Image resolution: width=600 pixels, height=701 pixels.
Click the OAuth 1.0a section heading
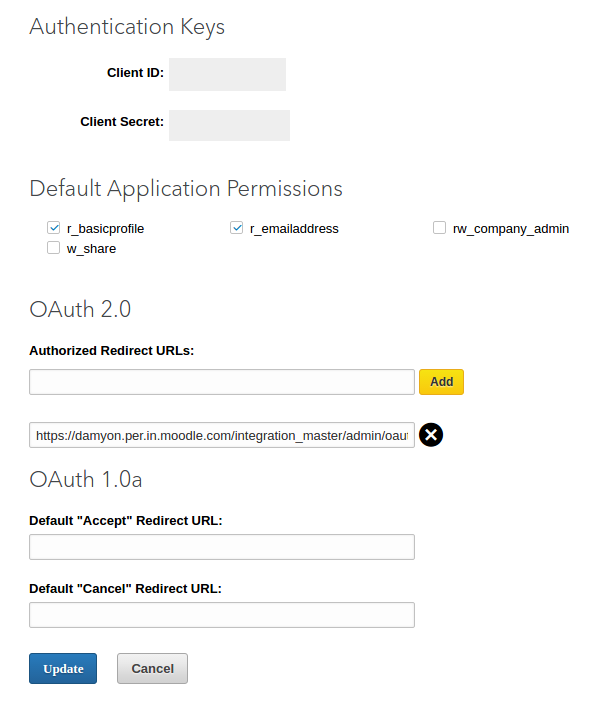[86, 480]
